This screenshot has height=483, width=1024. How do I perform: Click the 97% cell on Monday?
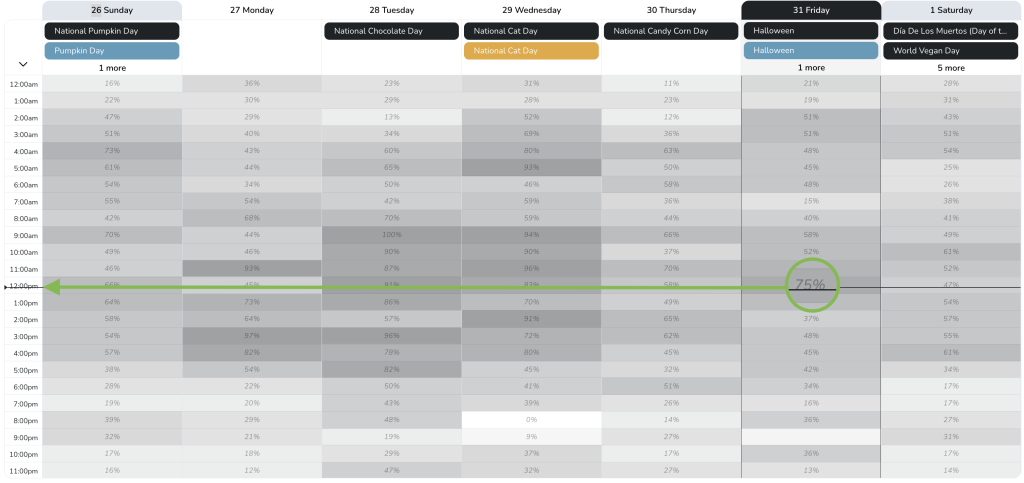252,335
